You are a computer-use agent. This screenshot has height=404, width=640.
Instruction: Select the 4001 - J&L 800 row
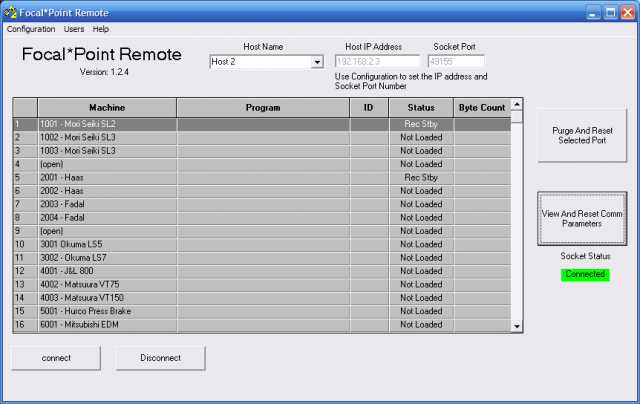[262, 271]
